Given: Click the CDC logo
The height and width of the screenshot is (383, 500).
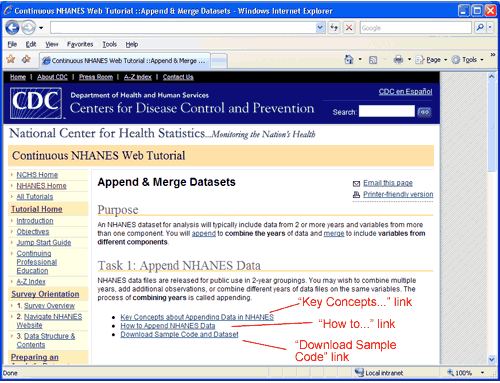Looking at the screenshot, I should click(36, 103).
